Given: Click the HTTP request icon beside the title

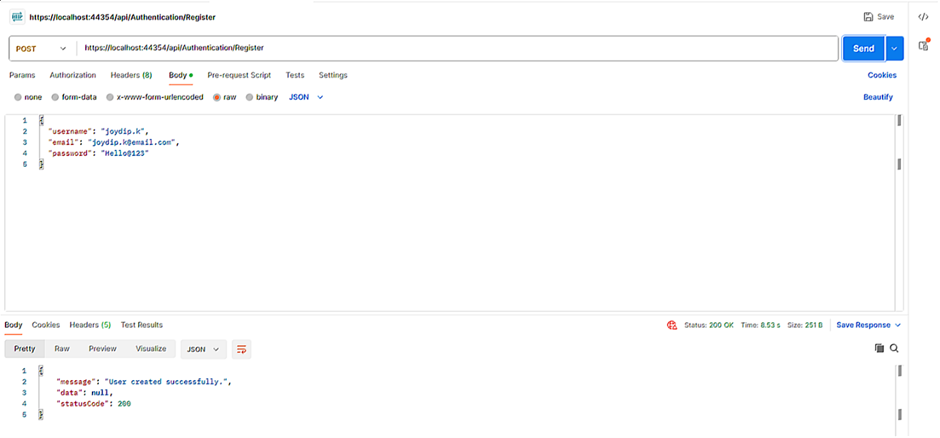Looking at the screenshot, I should tap(17, 17).
